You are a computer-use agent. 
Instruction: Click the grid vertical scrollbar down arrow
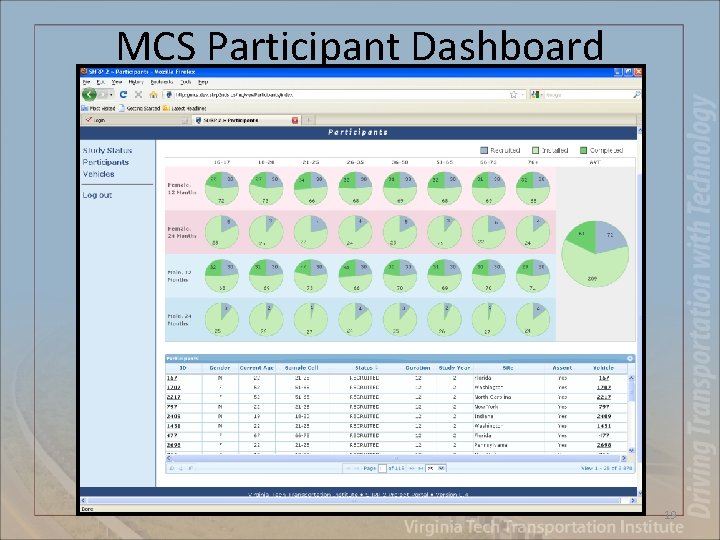[x=631, y=451]
